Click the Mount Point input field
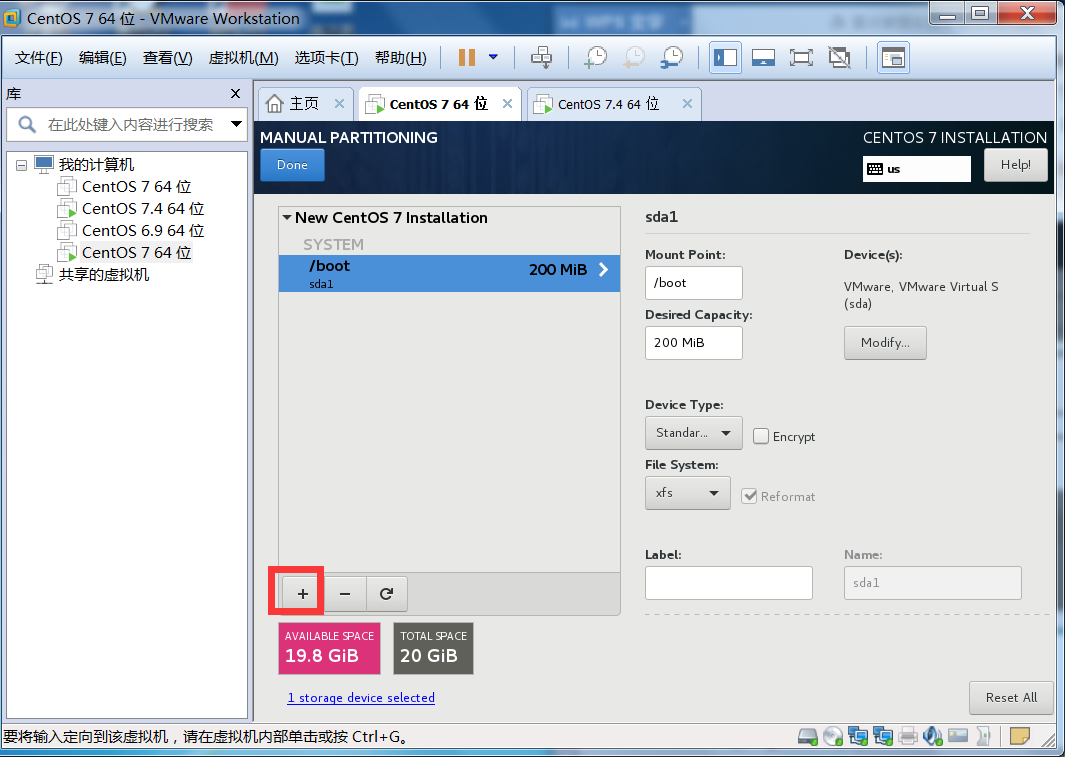Screen dimensions: 1065x757 pos(693,283)
